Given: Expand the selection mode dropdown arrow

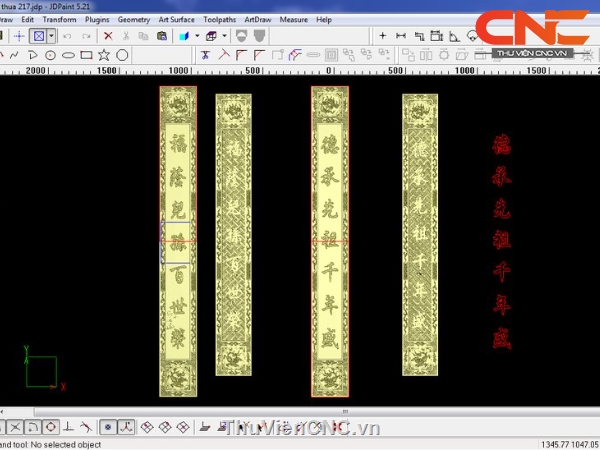Looking at the screenshot, I should click(51, 36).
